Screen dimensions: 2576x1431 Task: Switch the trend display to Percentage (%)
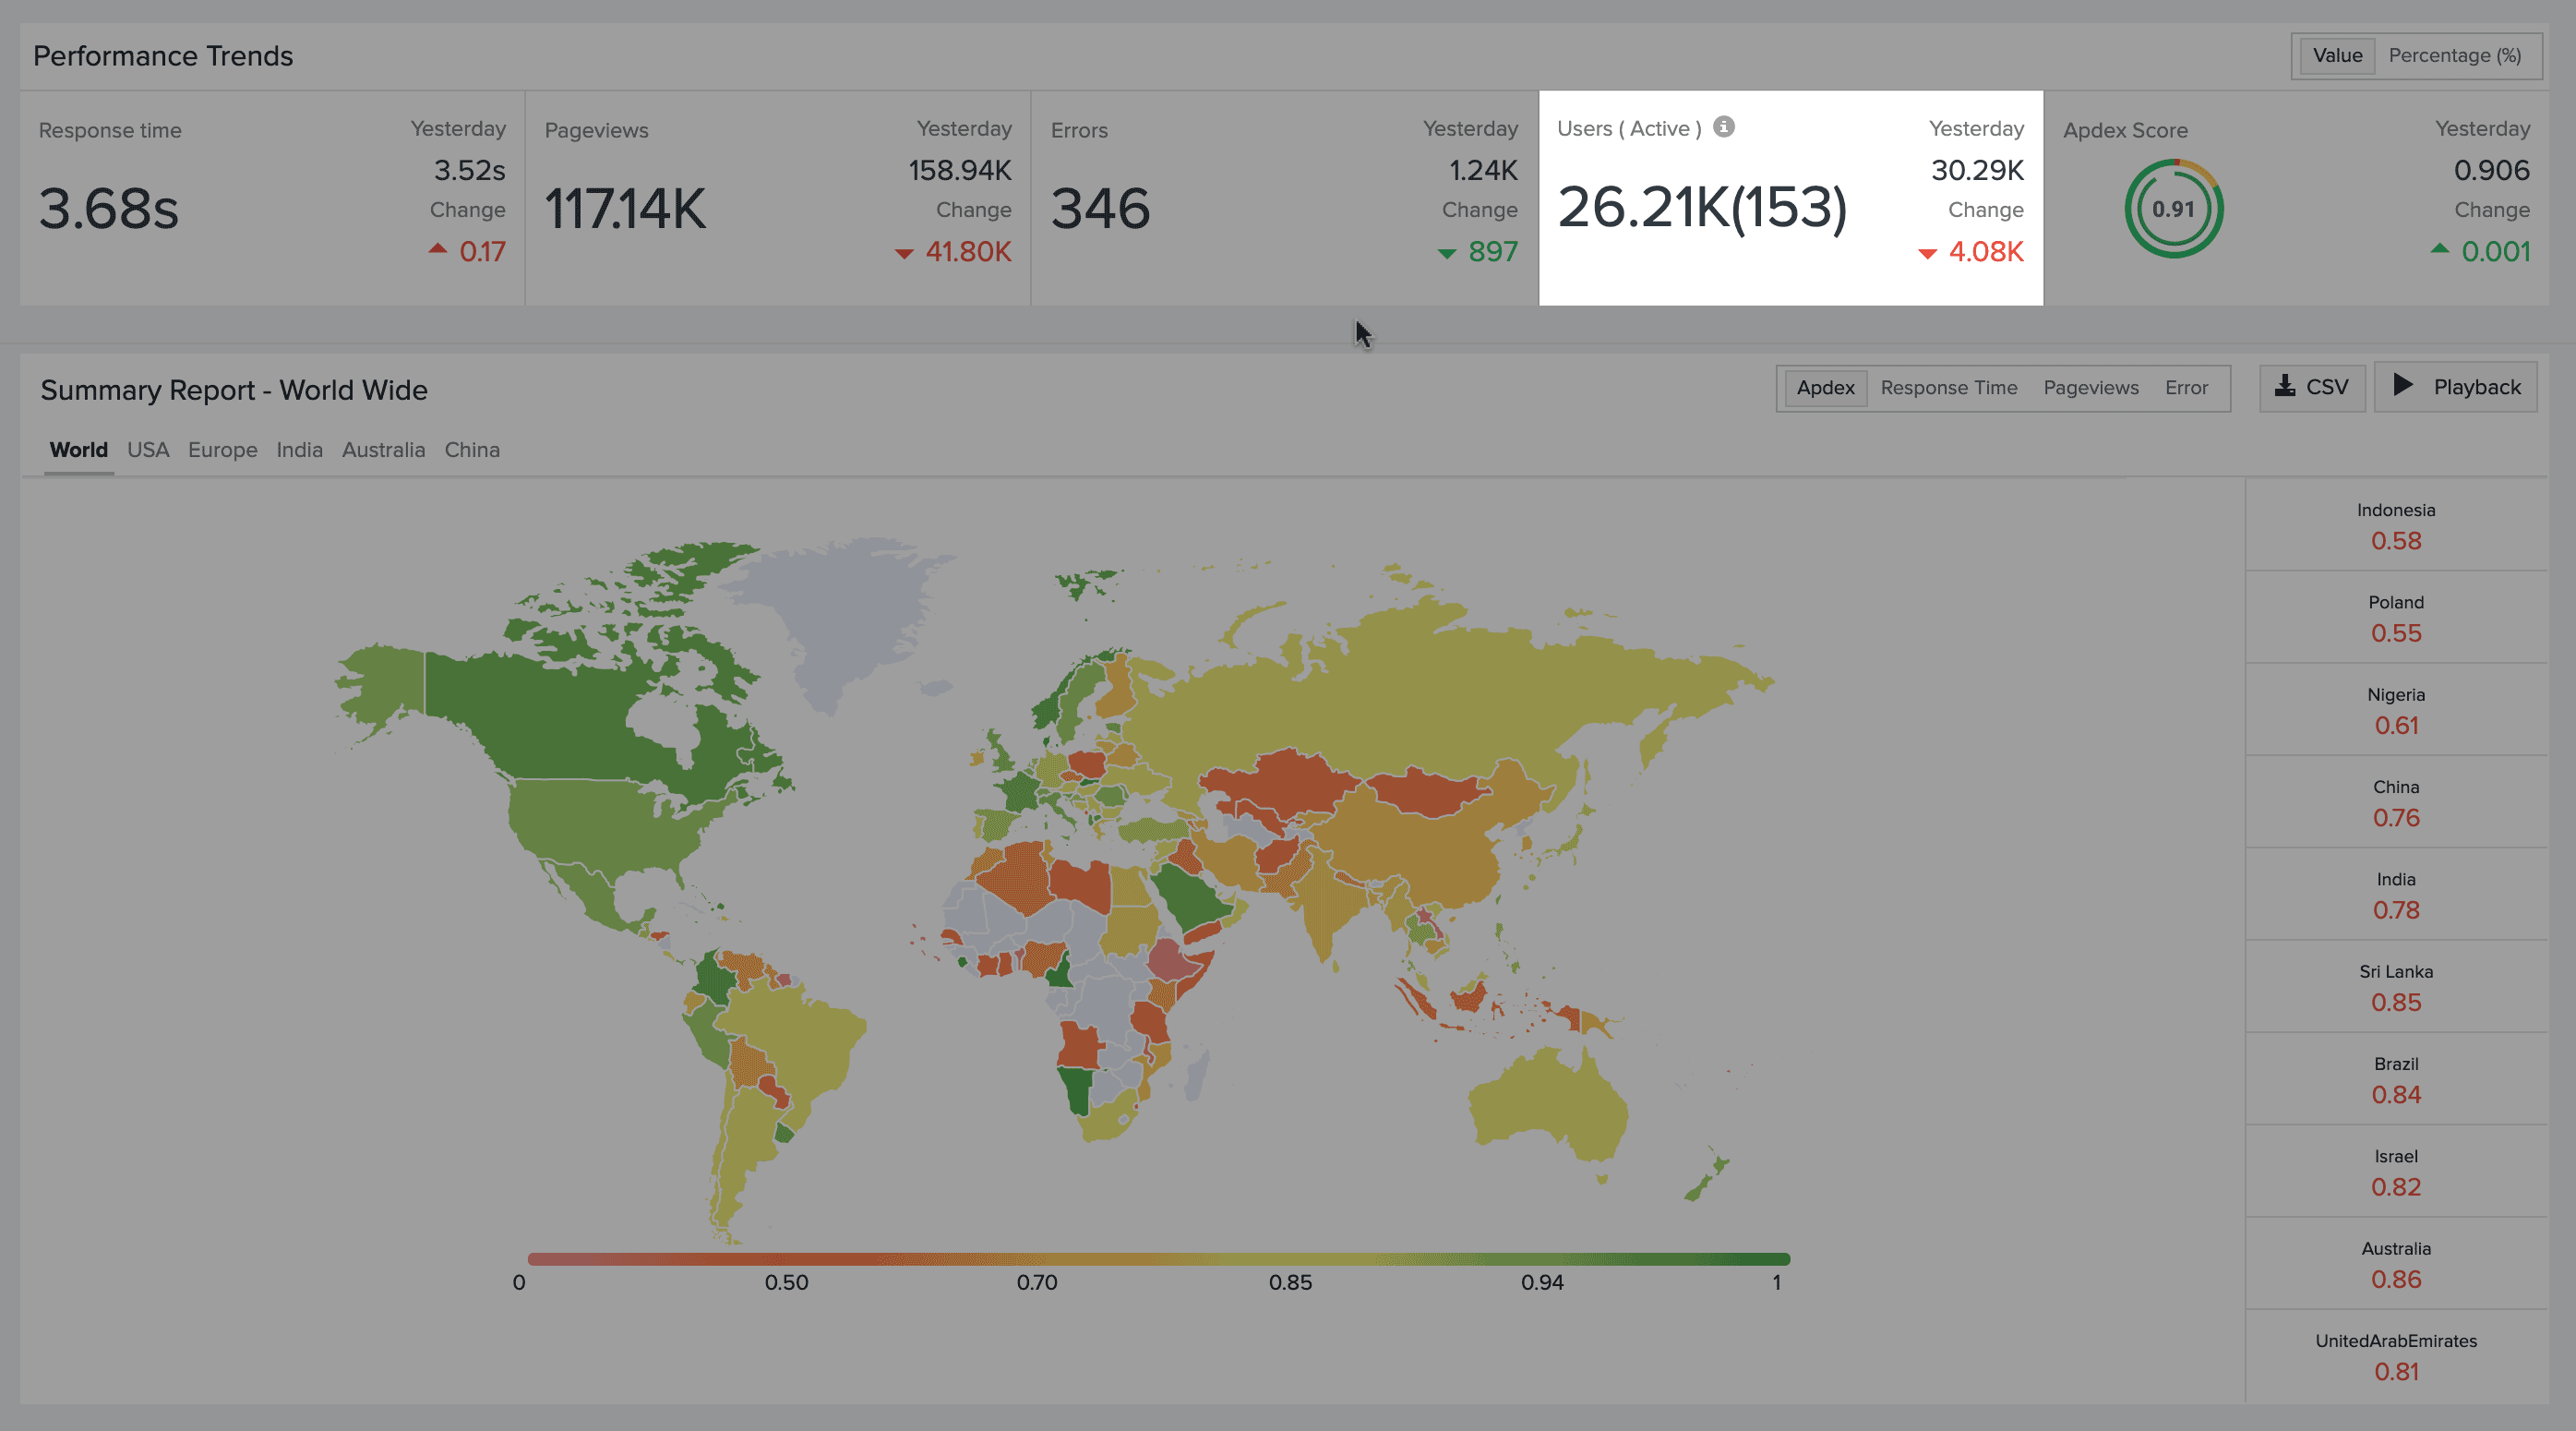2454,56
